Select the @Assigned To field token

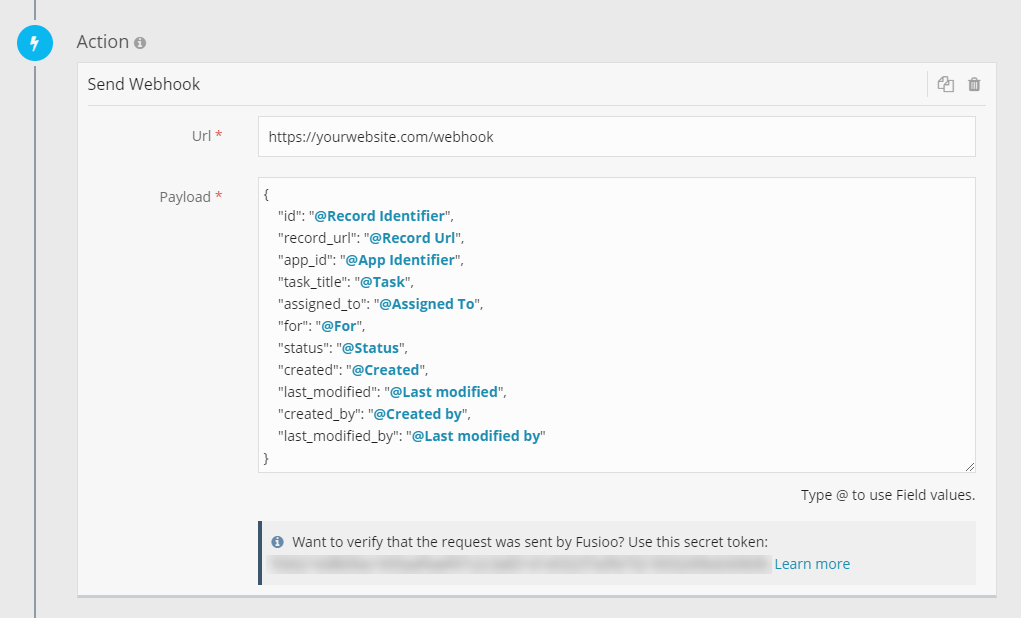pos(427,304)
